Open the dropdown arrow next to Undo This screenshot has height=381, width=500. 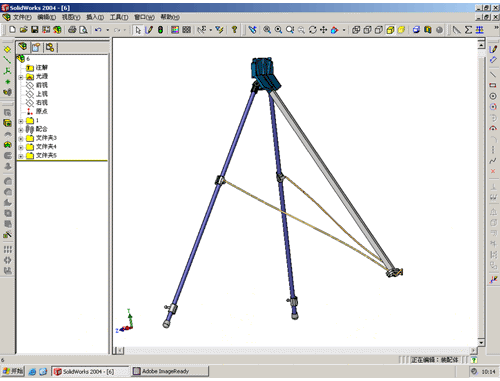tap(107, 30)
